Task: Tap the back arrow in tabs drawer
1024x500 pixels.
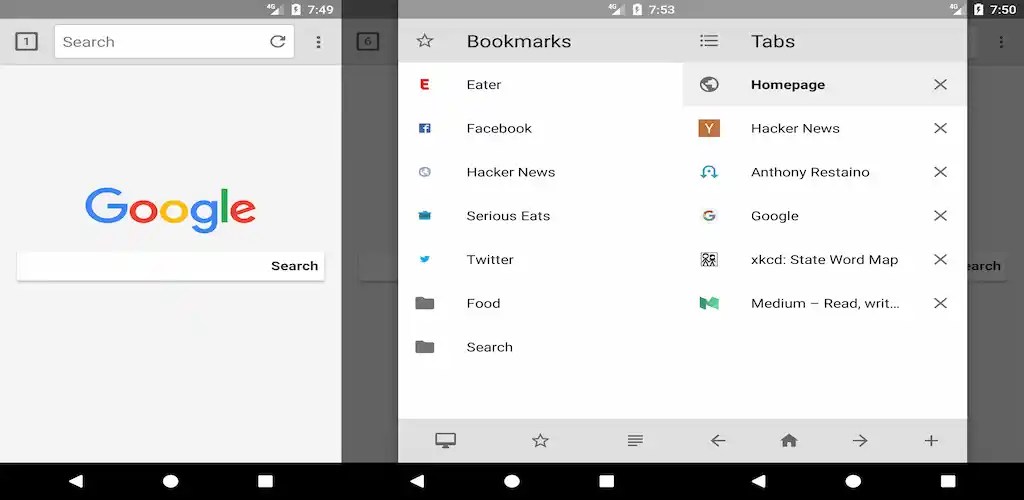Action: [x=718, y=441]
